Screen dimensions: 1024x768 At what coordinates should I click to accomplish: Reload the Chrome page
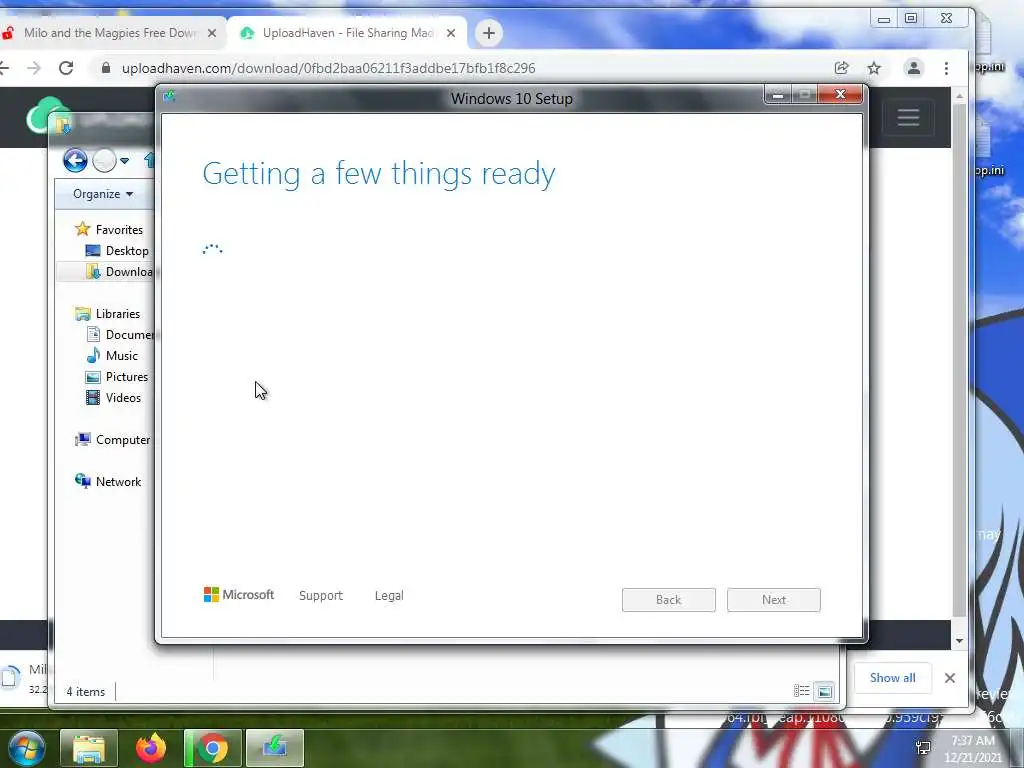pos(66,68)
